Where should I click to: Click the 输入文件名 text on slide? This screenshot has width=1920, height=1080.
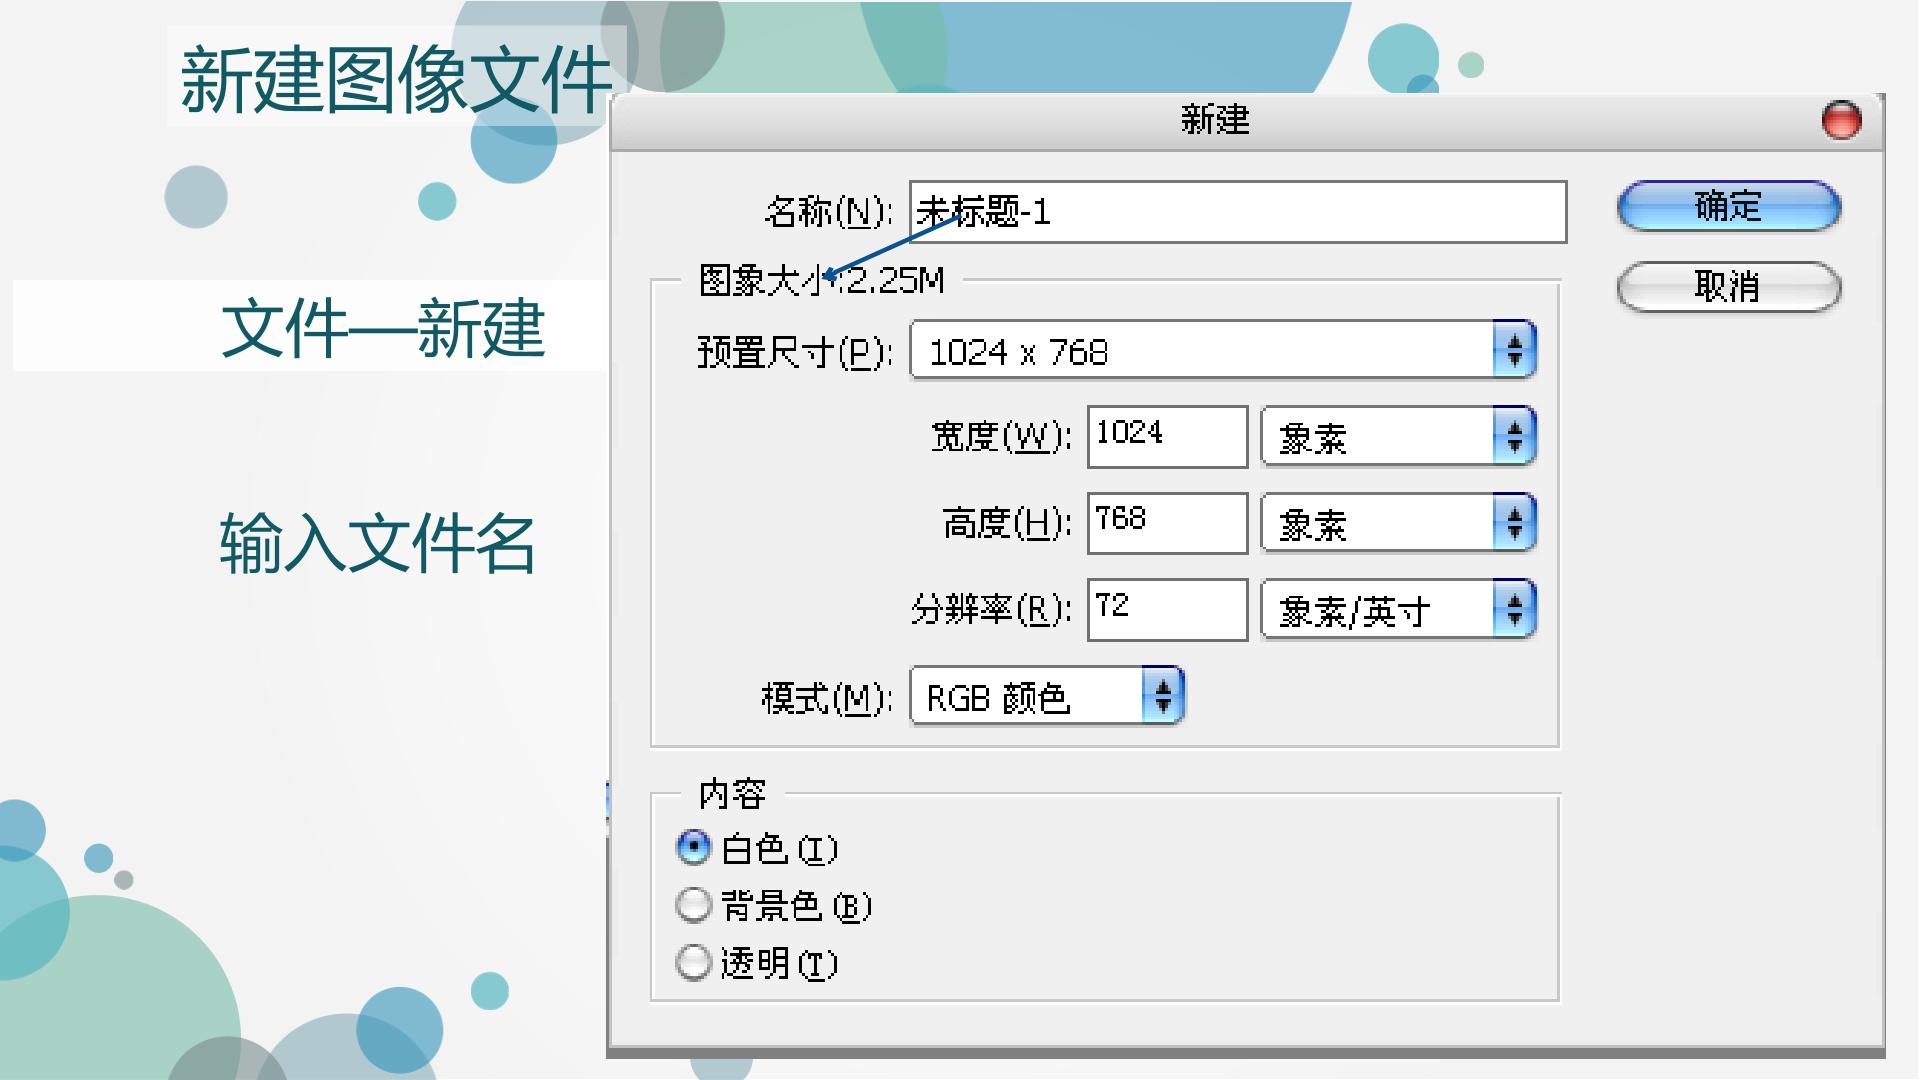click(x=378, y=543)
